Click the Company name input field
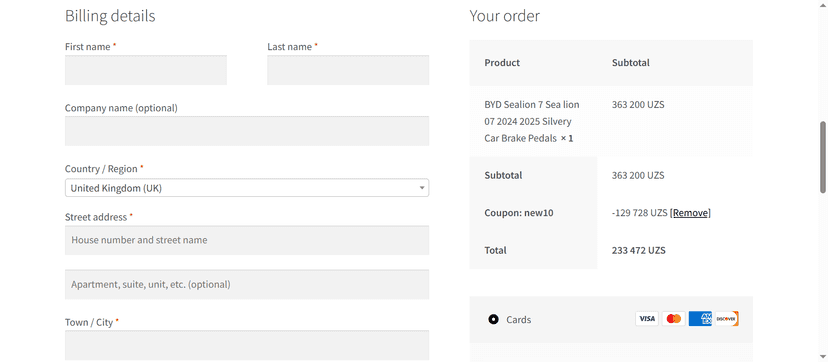The width and height of the screenshot is (828, 362). (247, 131)
